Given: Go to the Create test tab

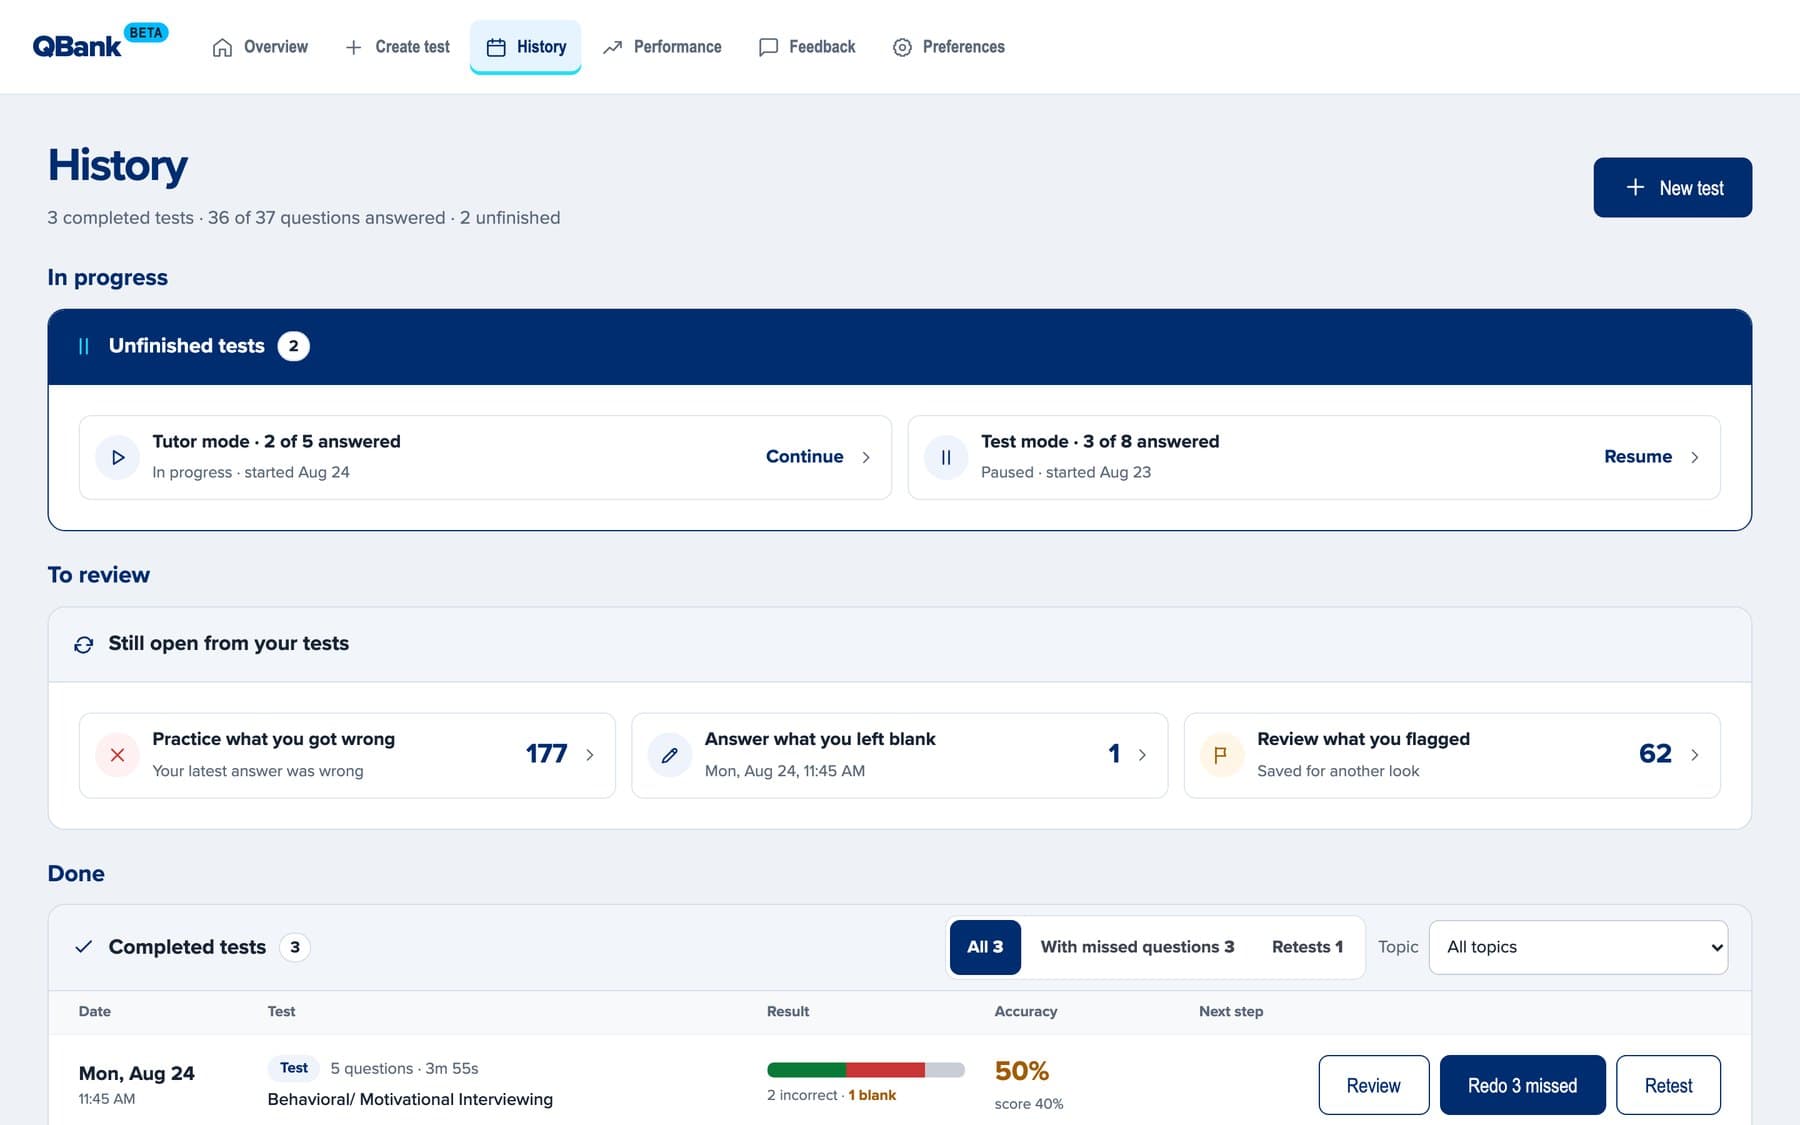Looking at the screenshot, I should click(x=397, y=47).
